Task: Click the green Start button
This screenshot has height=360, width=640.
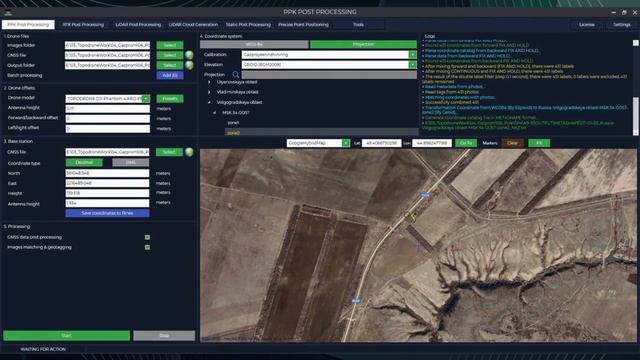Action: coord(67,336)
